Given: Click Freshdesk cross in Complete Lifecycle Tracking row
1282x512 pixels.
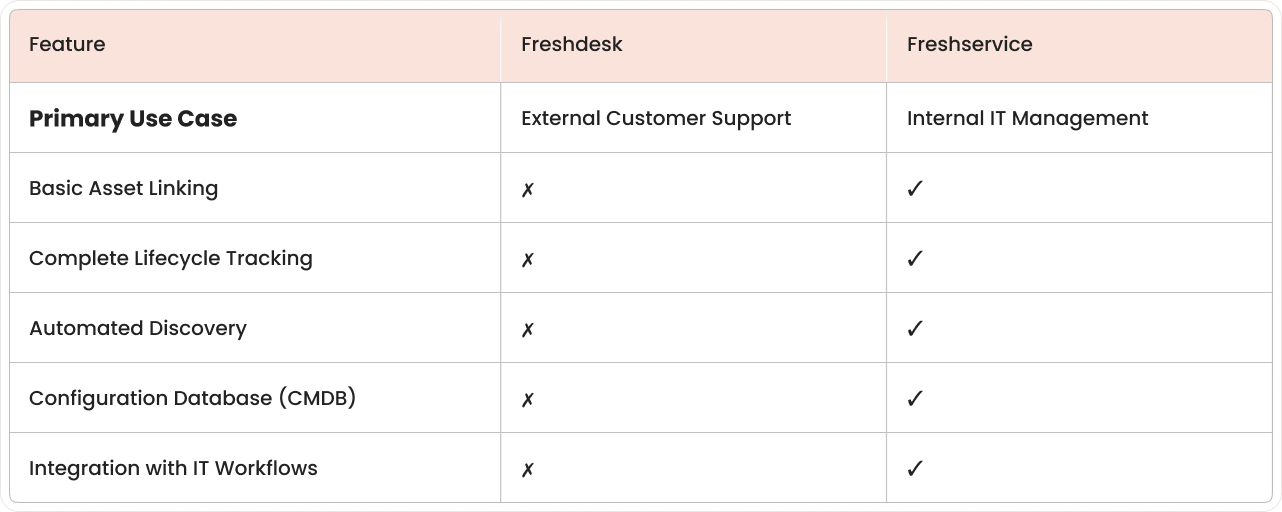Looking at the screenshot, I should [528, 259].
